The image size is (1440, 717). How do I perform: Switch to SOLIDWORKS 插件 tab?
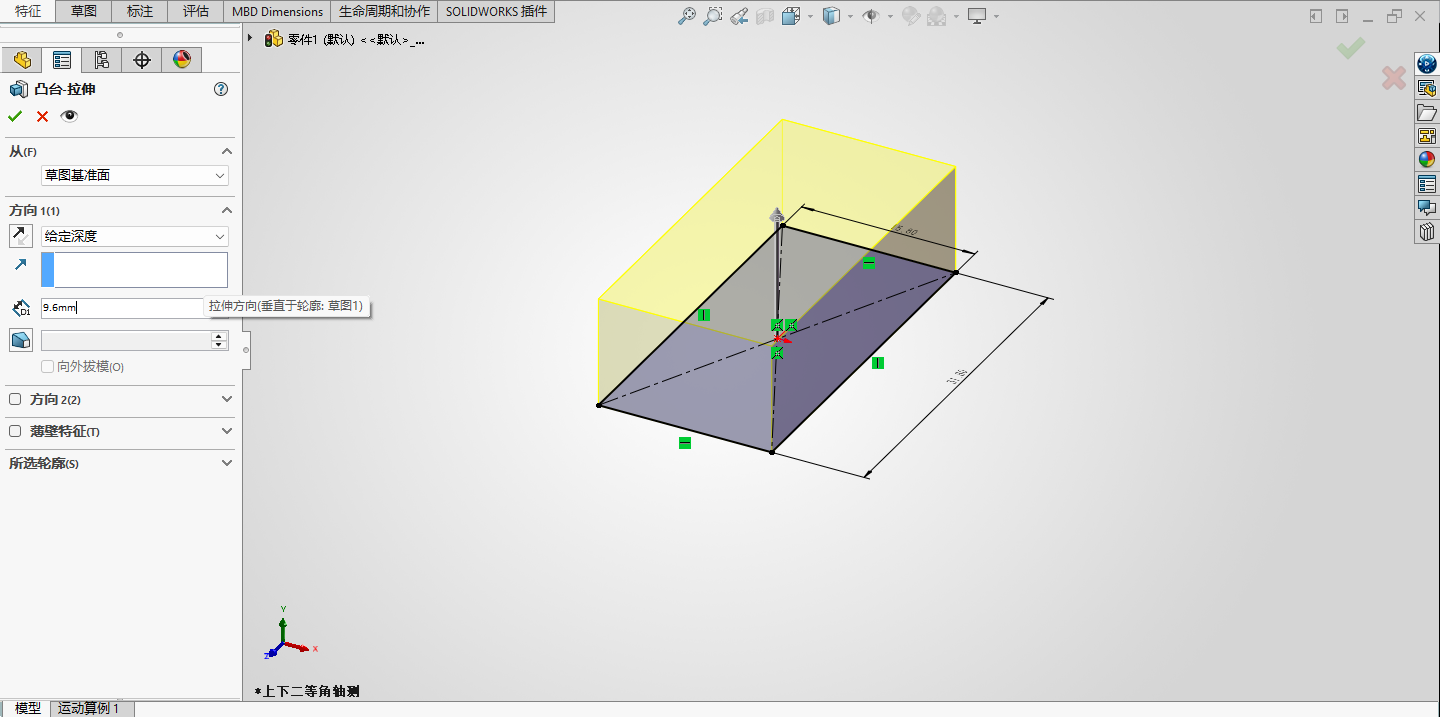496,12
